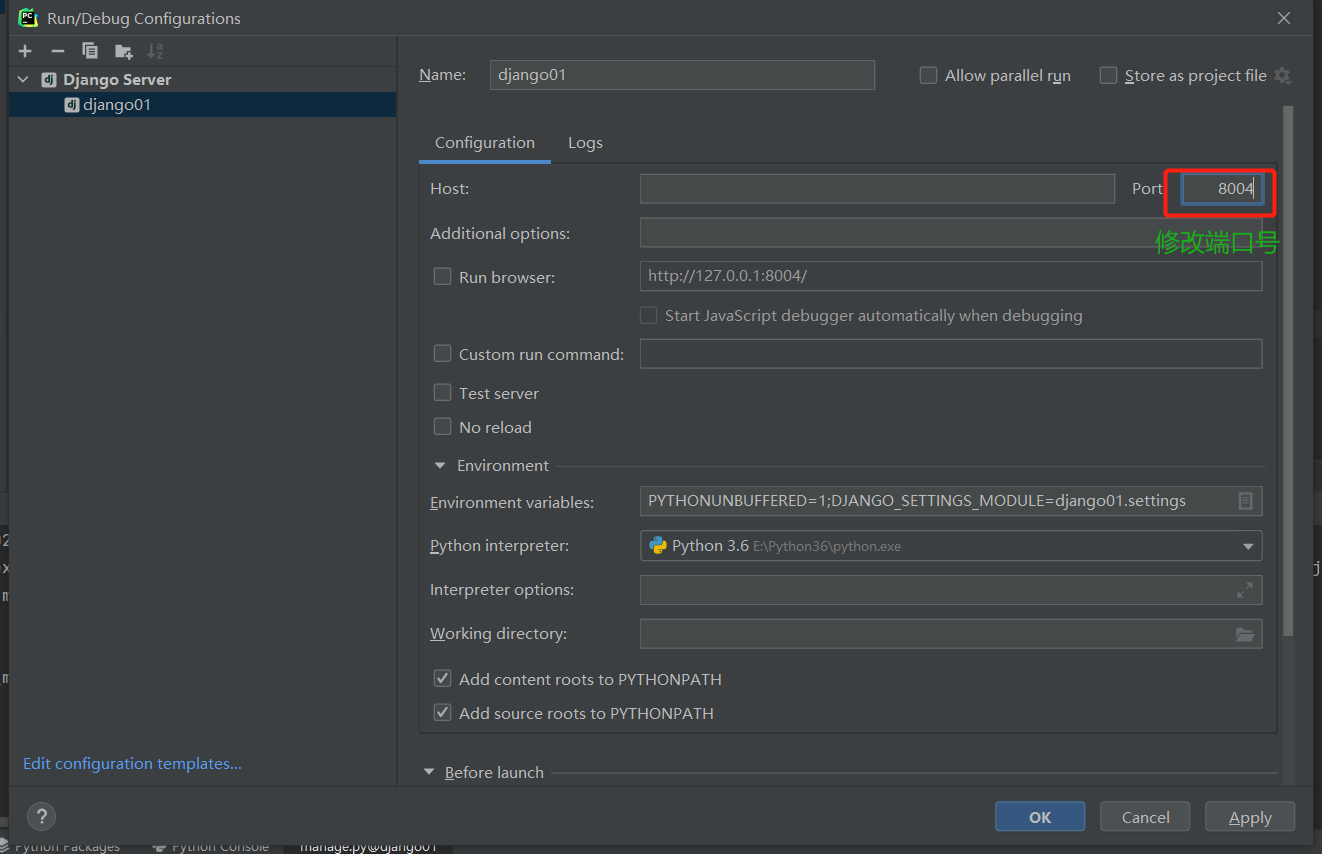
Task: Open Edit configuration templates link
Action: pos(132,763)
